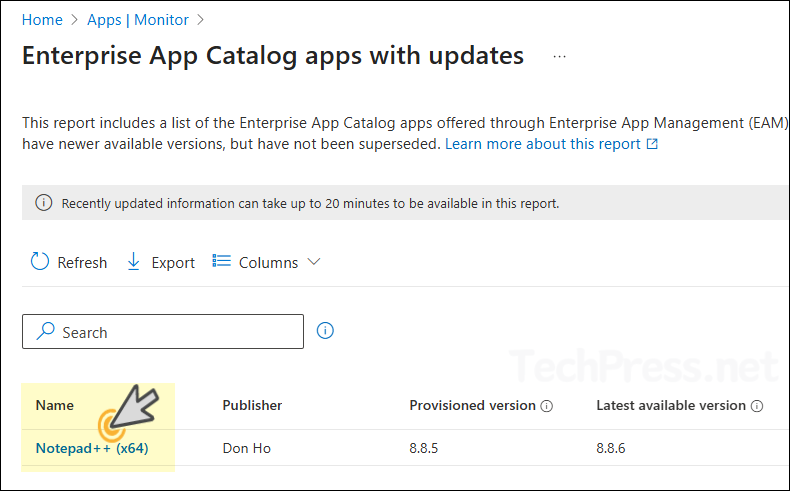Click the Export download arrow icon
790x491 pixels.
134,262
